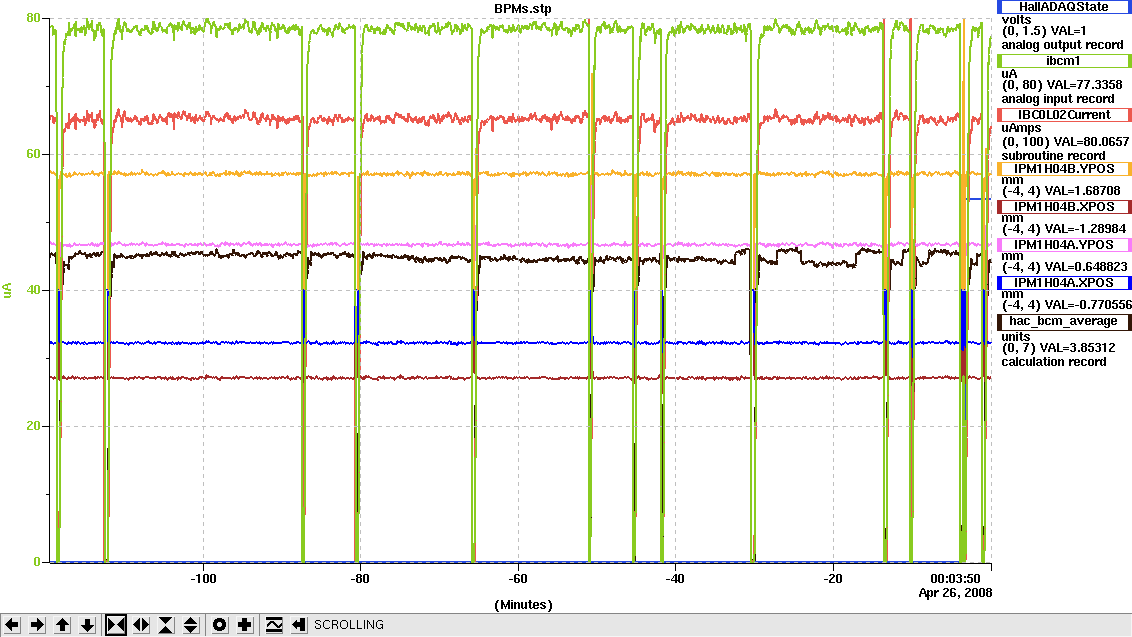Image resolution: width=1132 pixels, height=637 pixels.
Task: Click the vertical zoom-in hourglass icon
Action: pos(166,625)
